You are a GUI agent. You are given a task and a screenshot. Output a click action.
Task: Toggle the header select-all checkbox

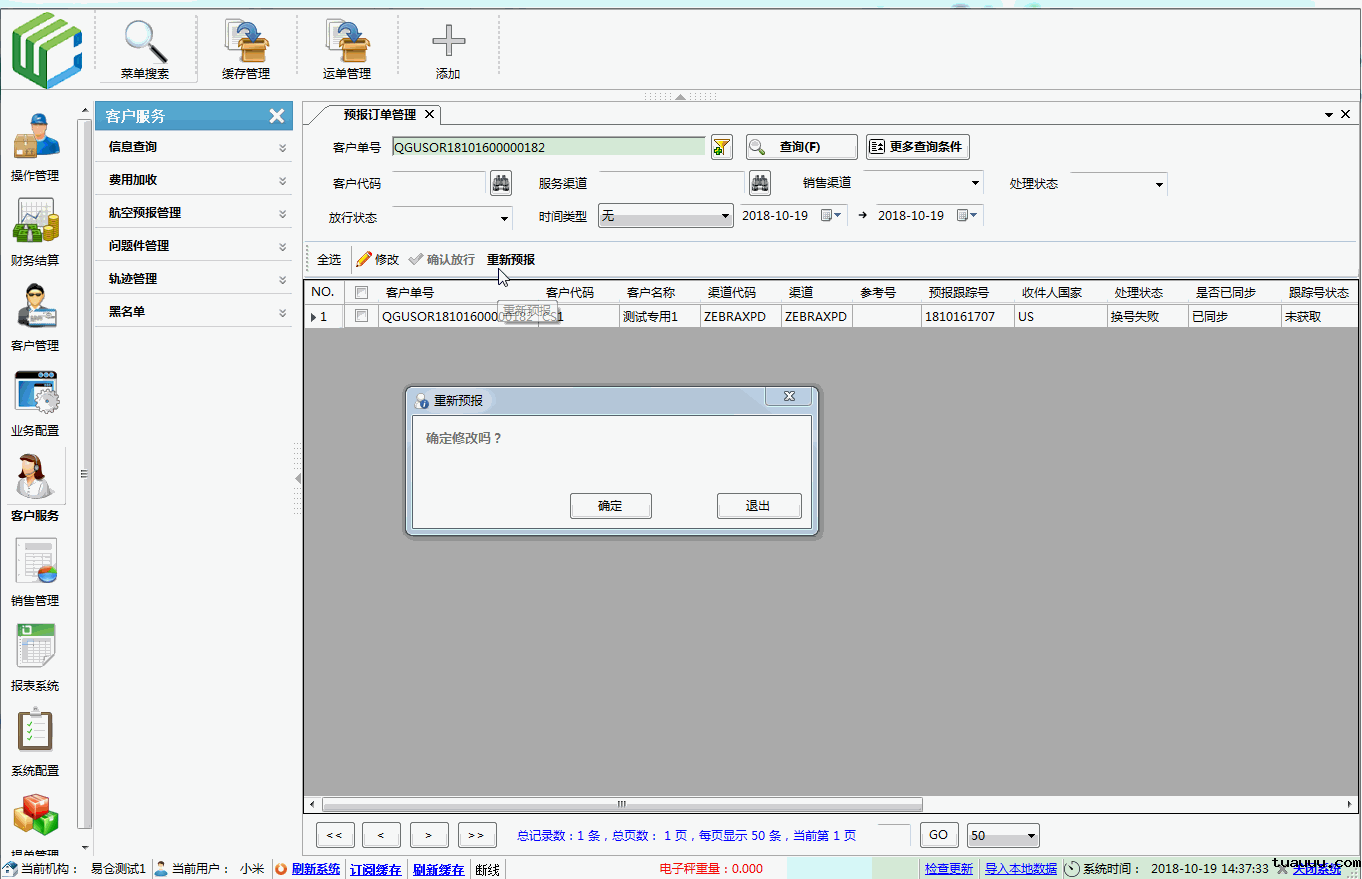point(362,293)
